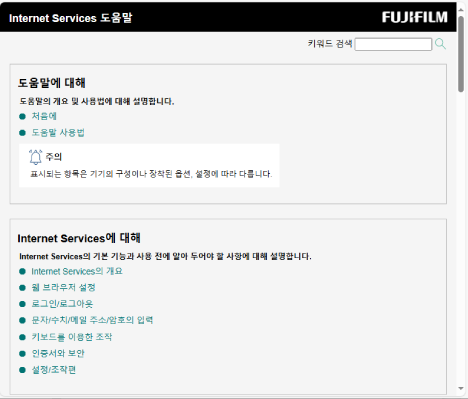Click the magnifier search icon
This screenshot has height=399, width=468.
coord(440,44)
